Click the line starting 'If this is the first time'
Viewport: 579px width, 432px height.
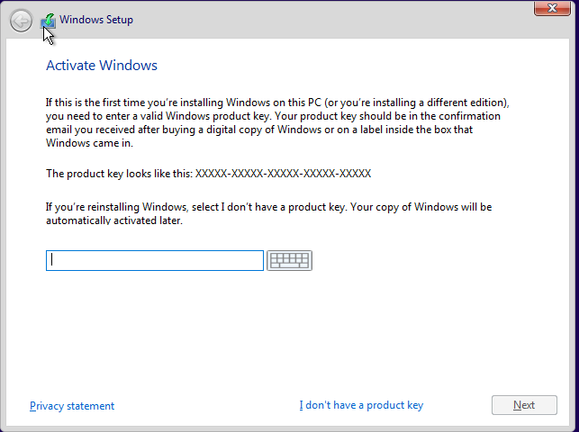click(x=278, y=102)
